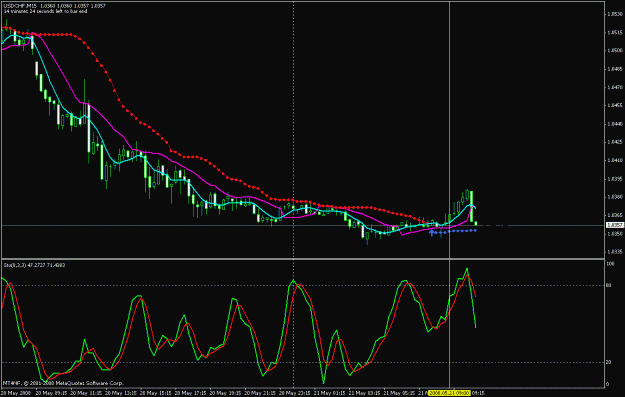Image resolution: width=625 pixels, height=397 pixels.
Task: Click the 21 May 03:15 time axis label
Action: point(364,393)
